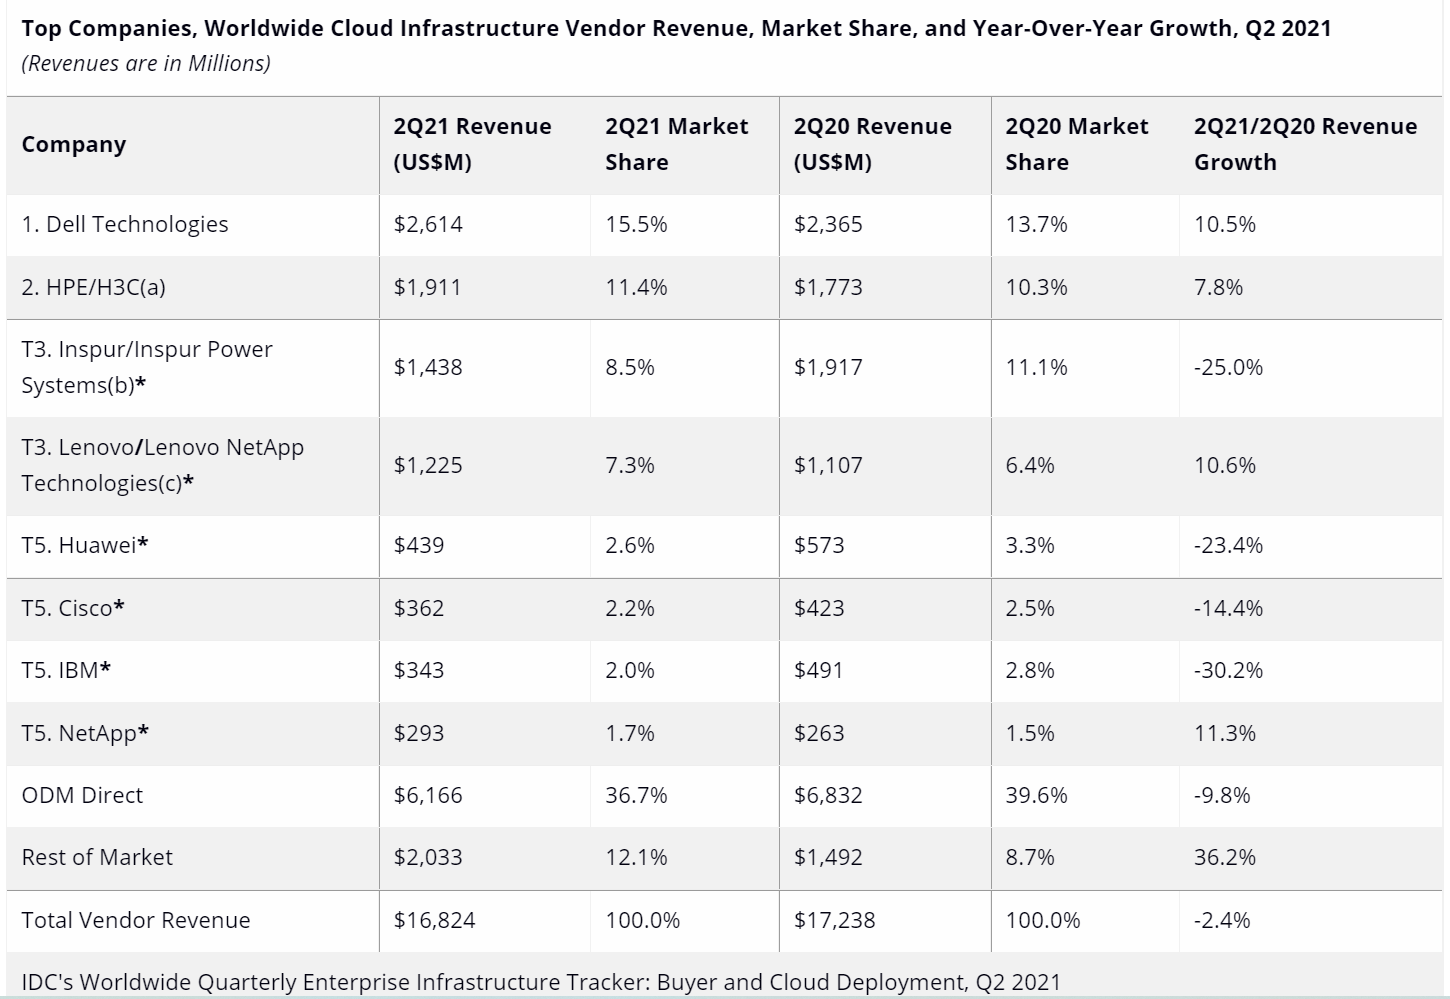Select the 2Q20 Revenue (US$M) column header

(x=872, y=144)
